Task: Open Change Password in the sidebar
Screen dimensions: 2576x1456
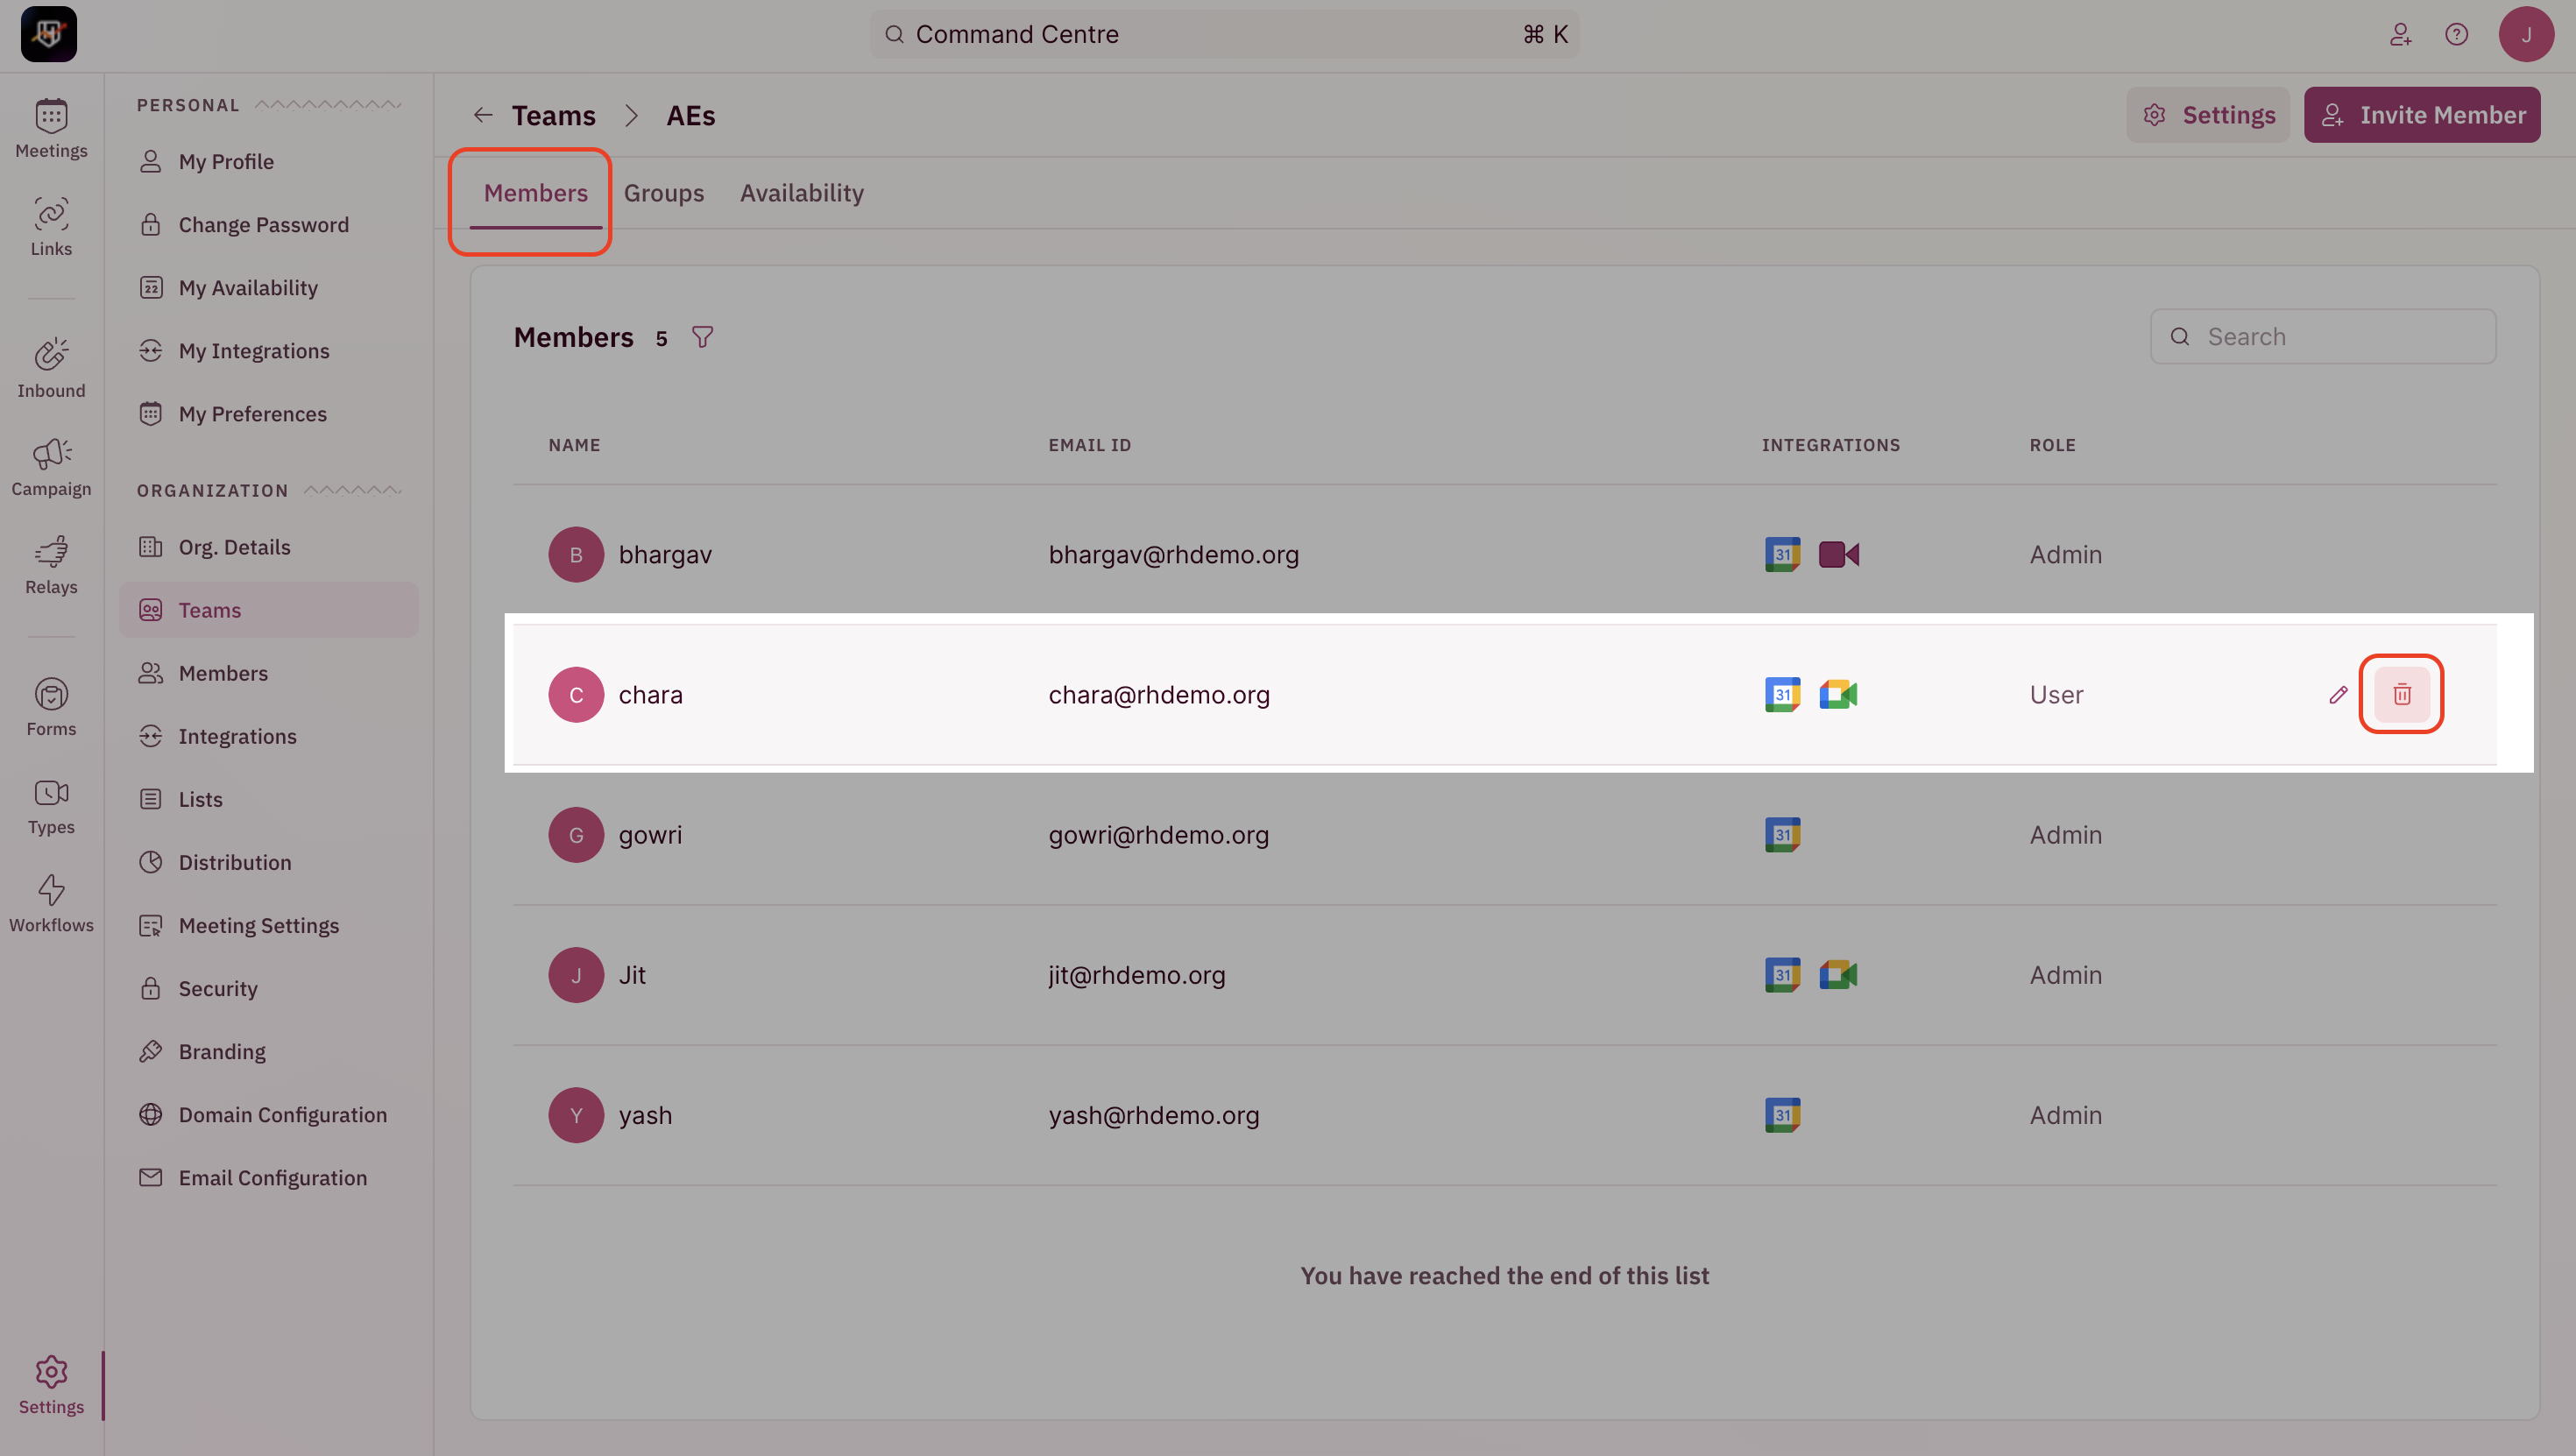Action: pyautogui.click(x=268, y=224)
